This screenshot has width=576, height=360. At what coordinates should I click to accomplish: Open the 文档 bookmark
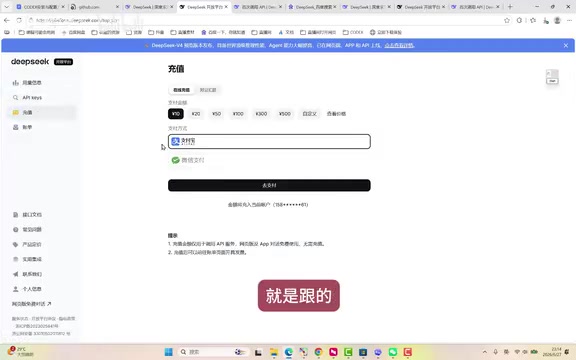pos(286,32)
